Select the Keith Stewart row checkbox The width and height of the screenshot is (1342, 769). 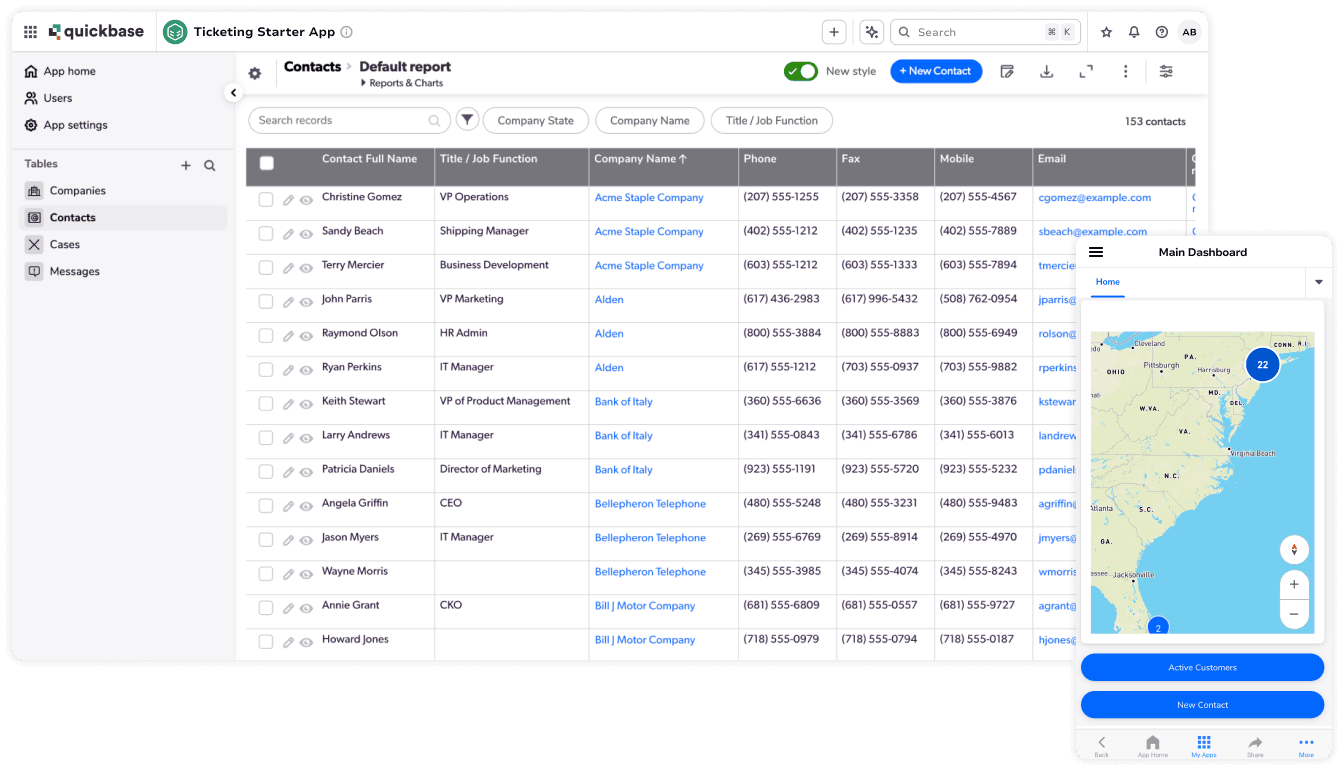point(266,403)
